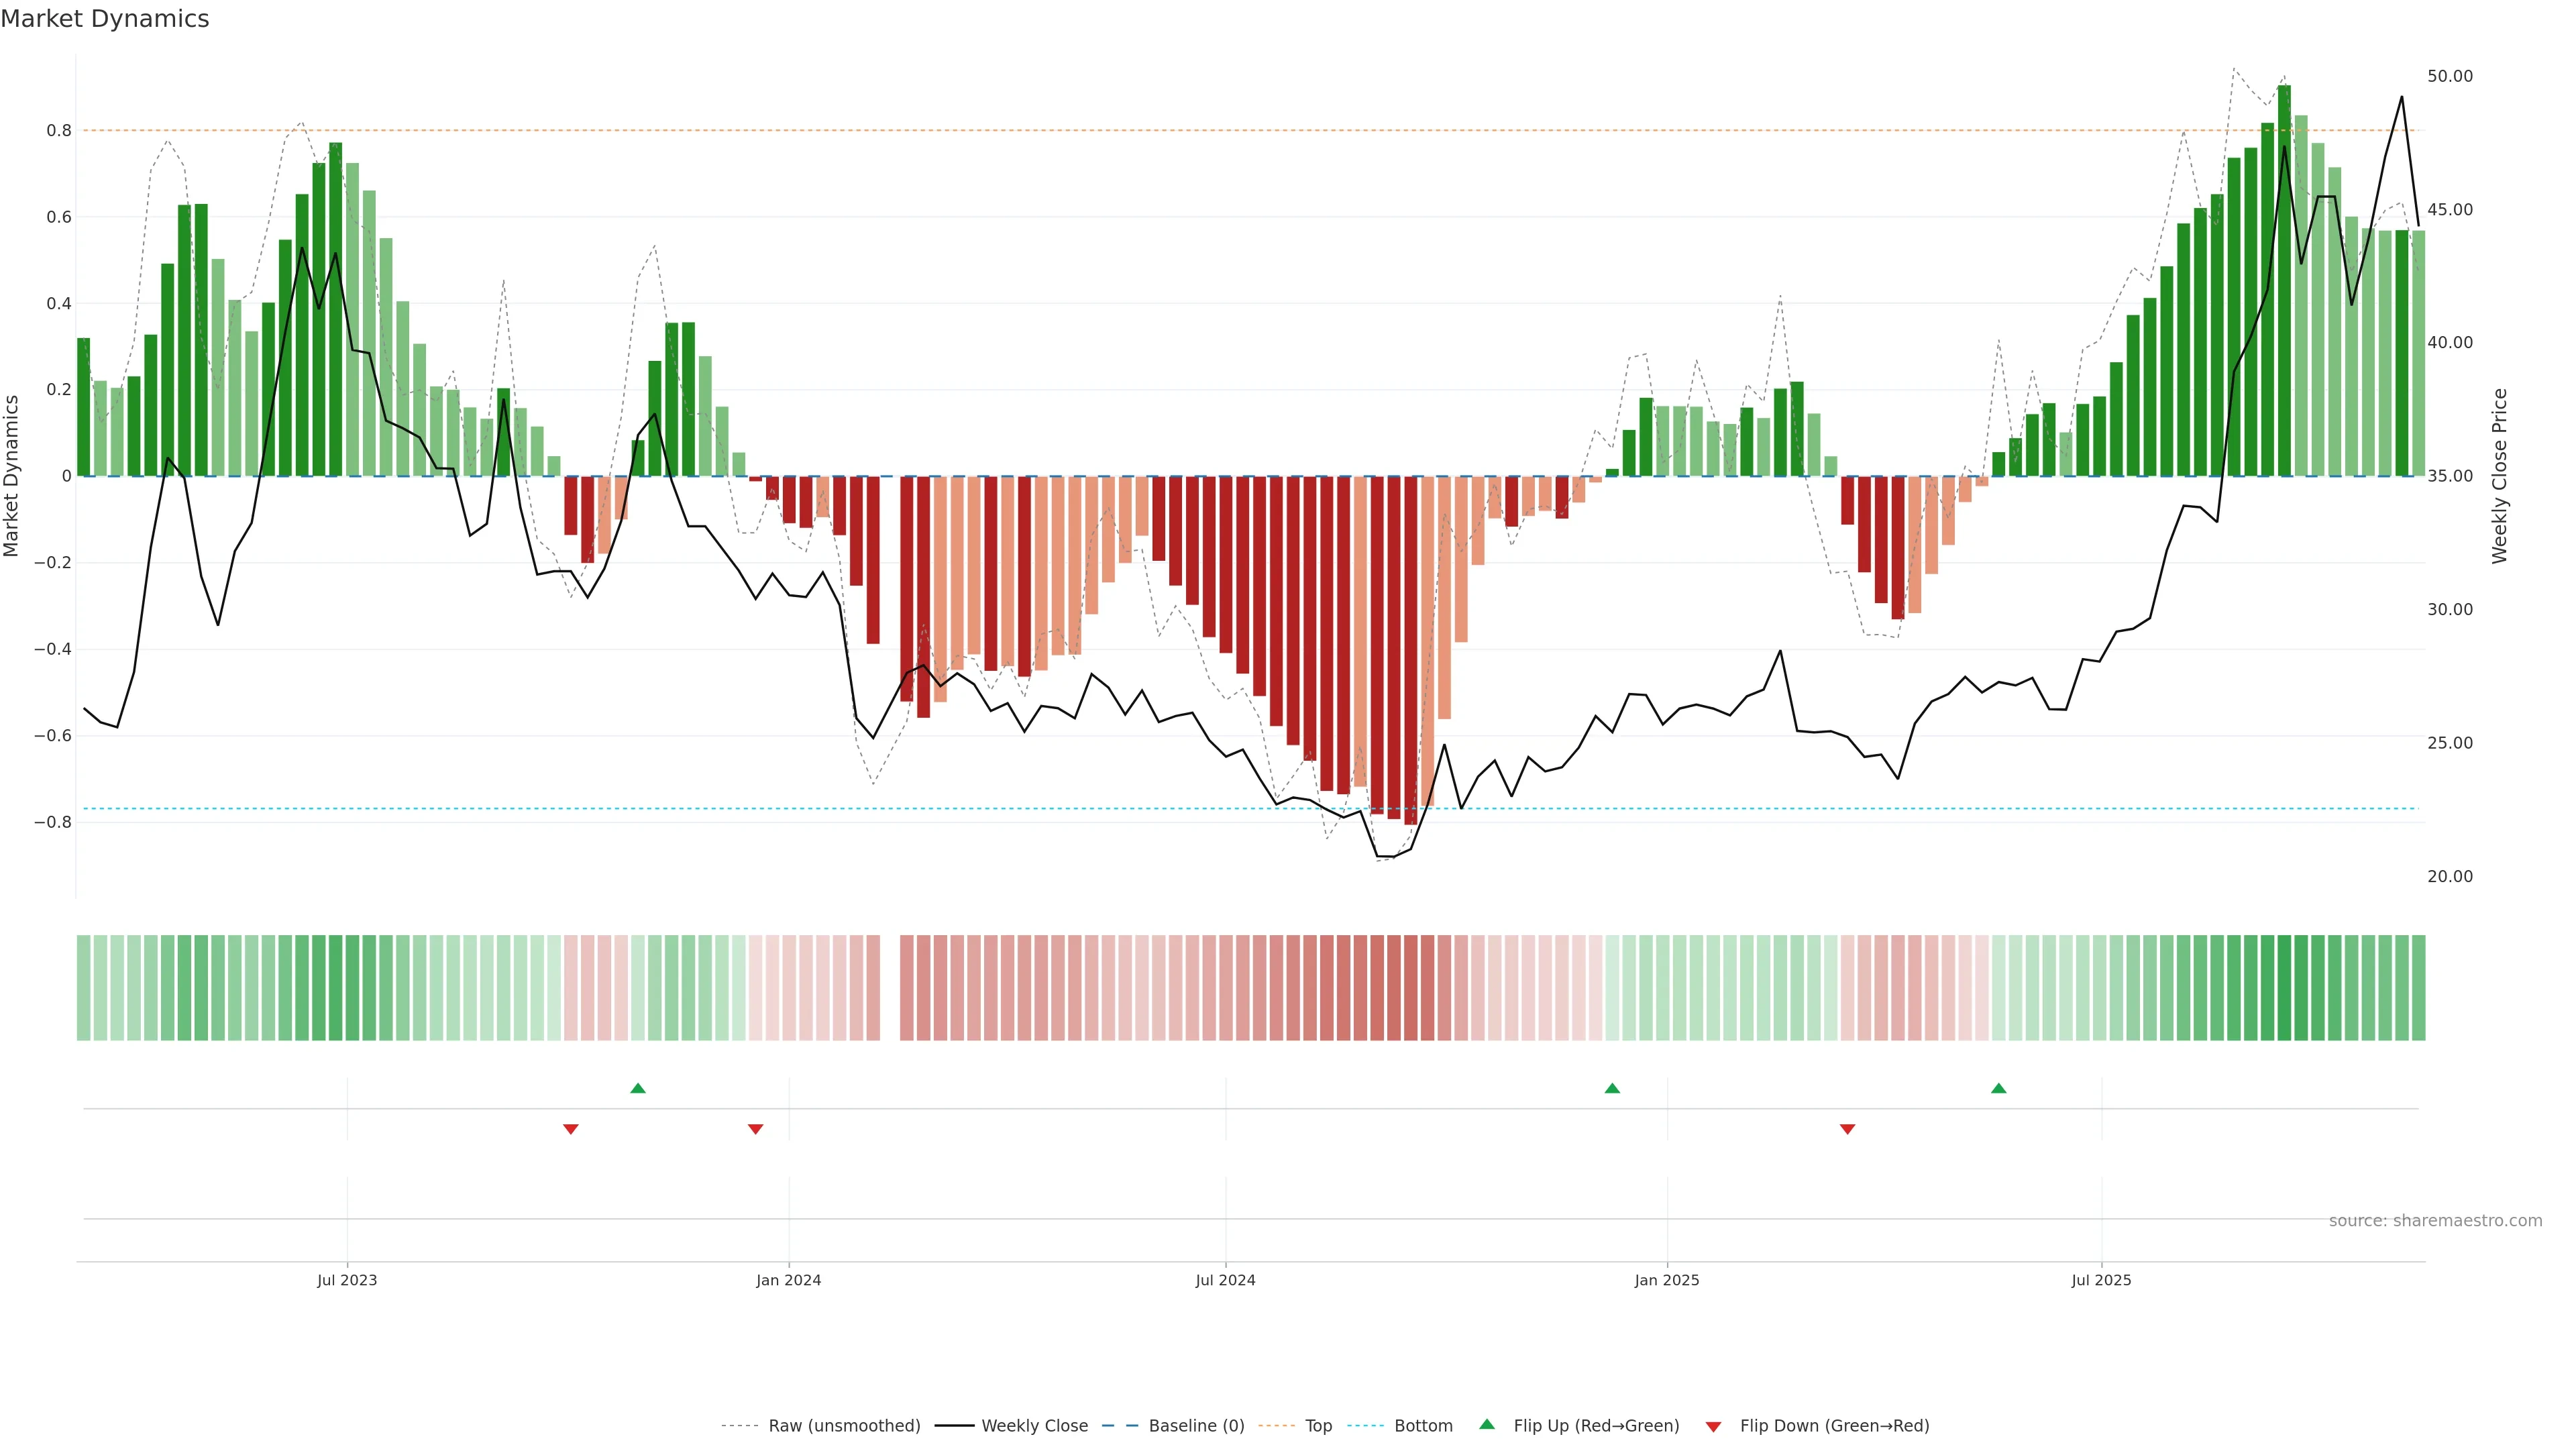The height and width of the screenshot is (1449, 2576).
Task: Click the Flip Up triangle legend icon
Action: click(1486, 1424)
